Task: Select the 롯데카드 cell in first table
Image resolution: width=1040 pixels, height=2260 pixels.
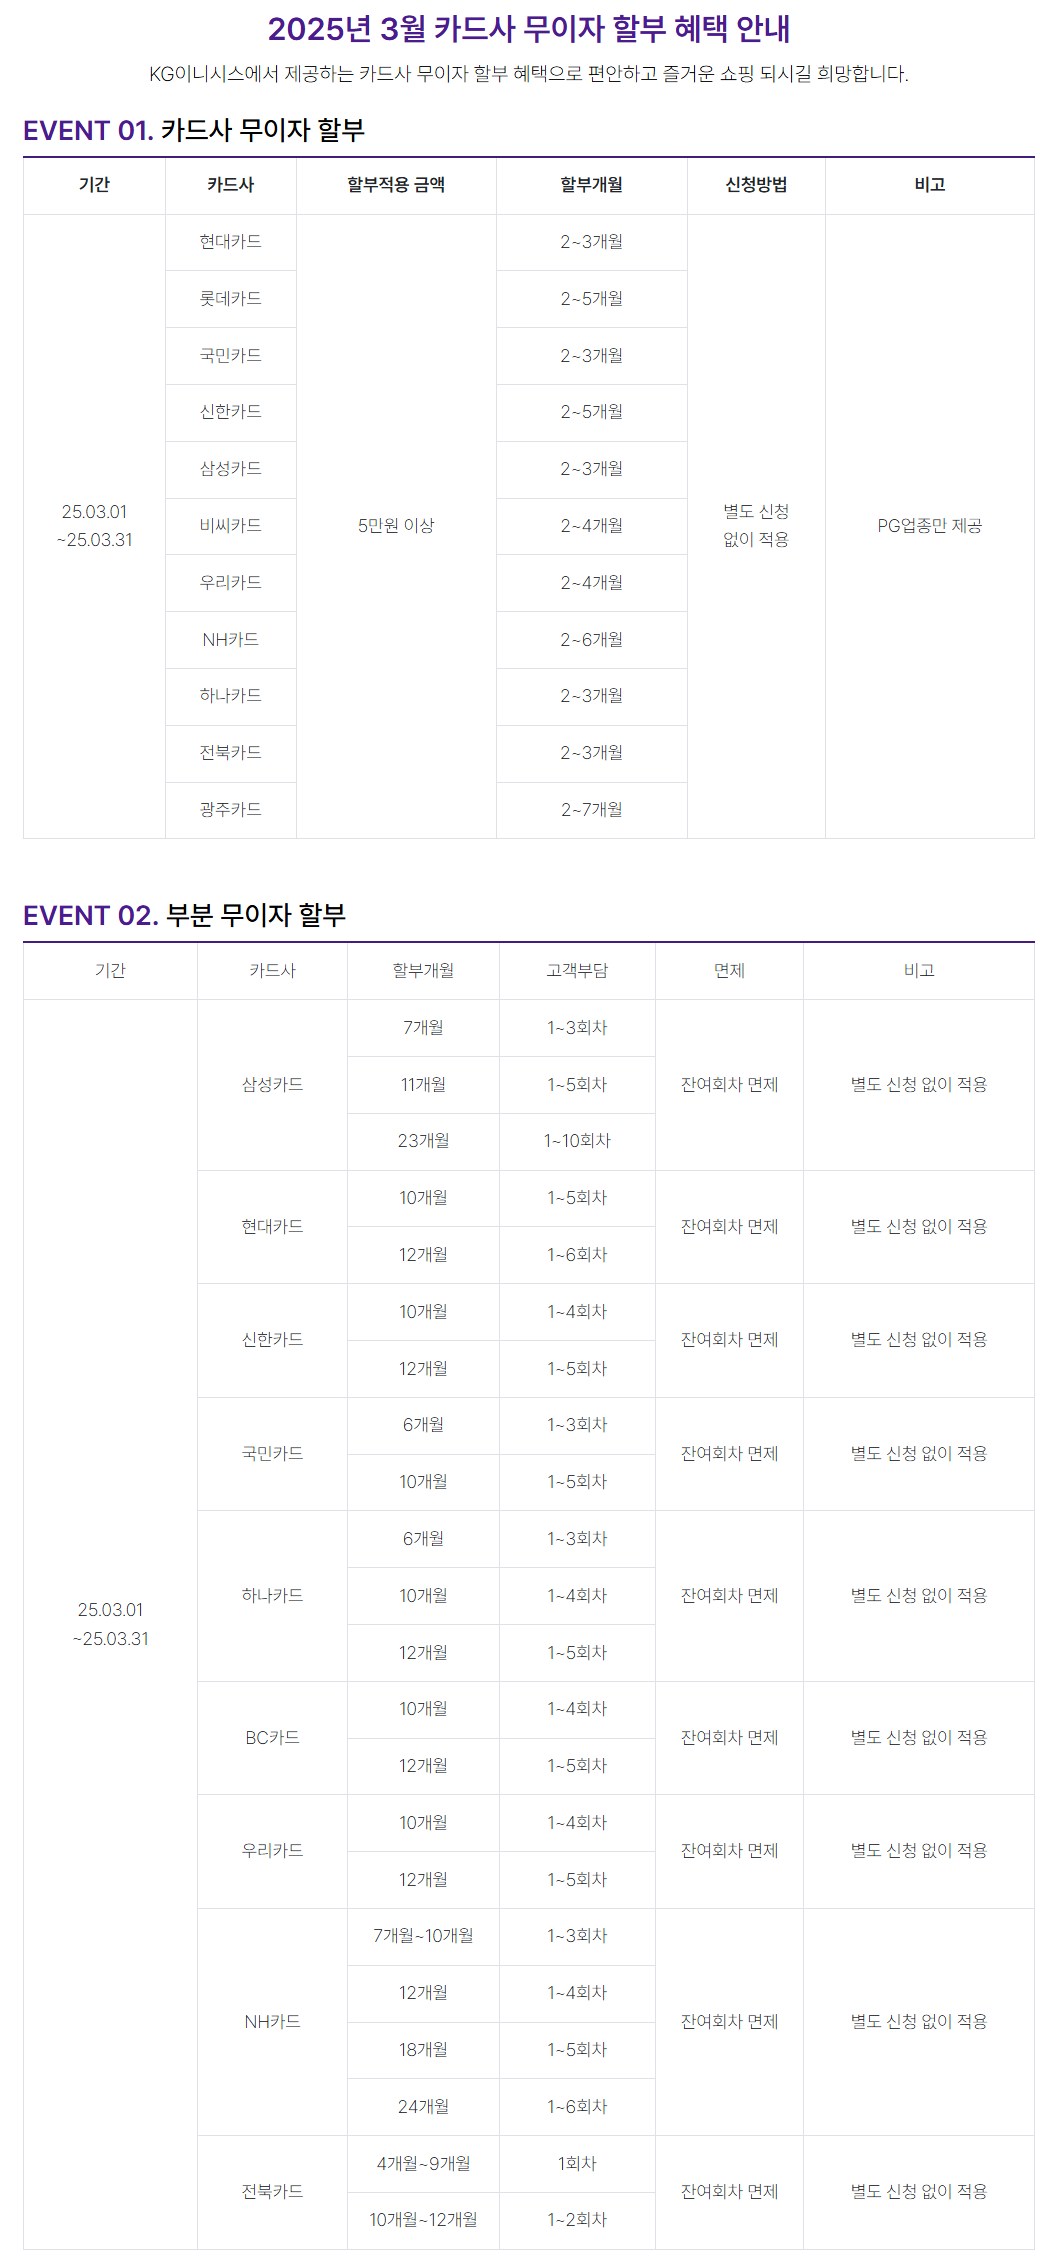Action: pos(231,298)
